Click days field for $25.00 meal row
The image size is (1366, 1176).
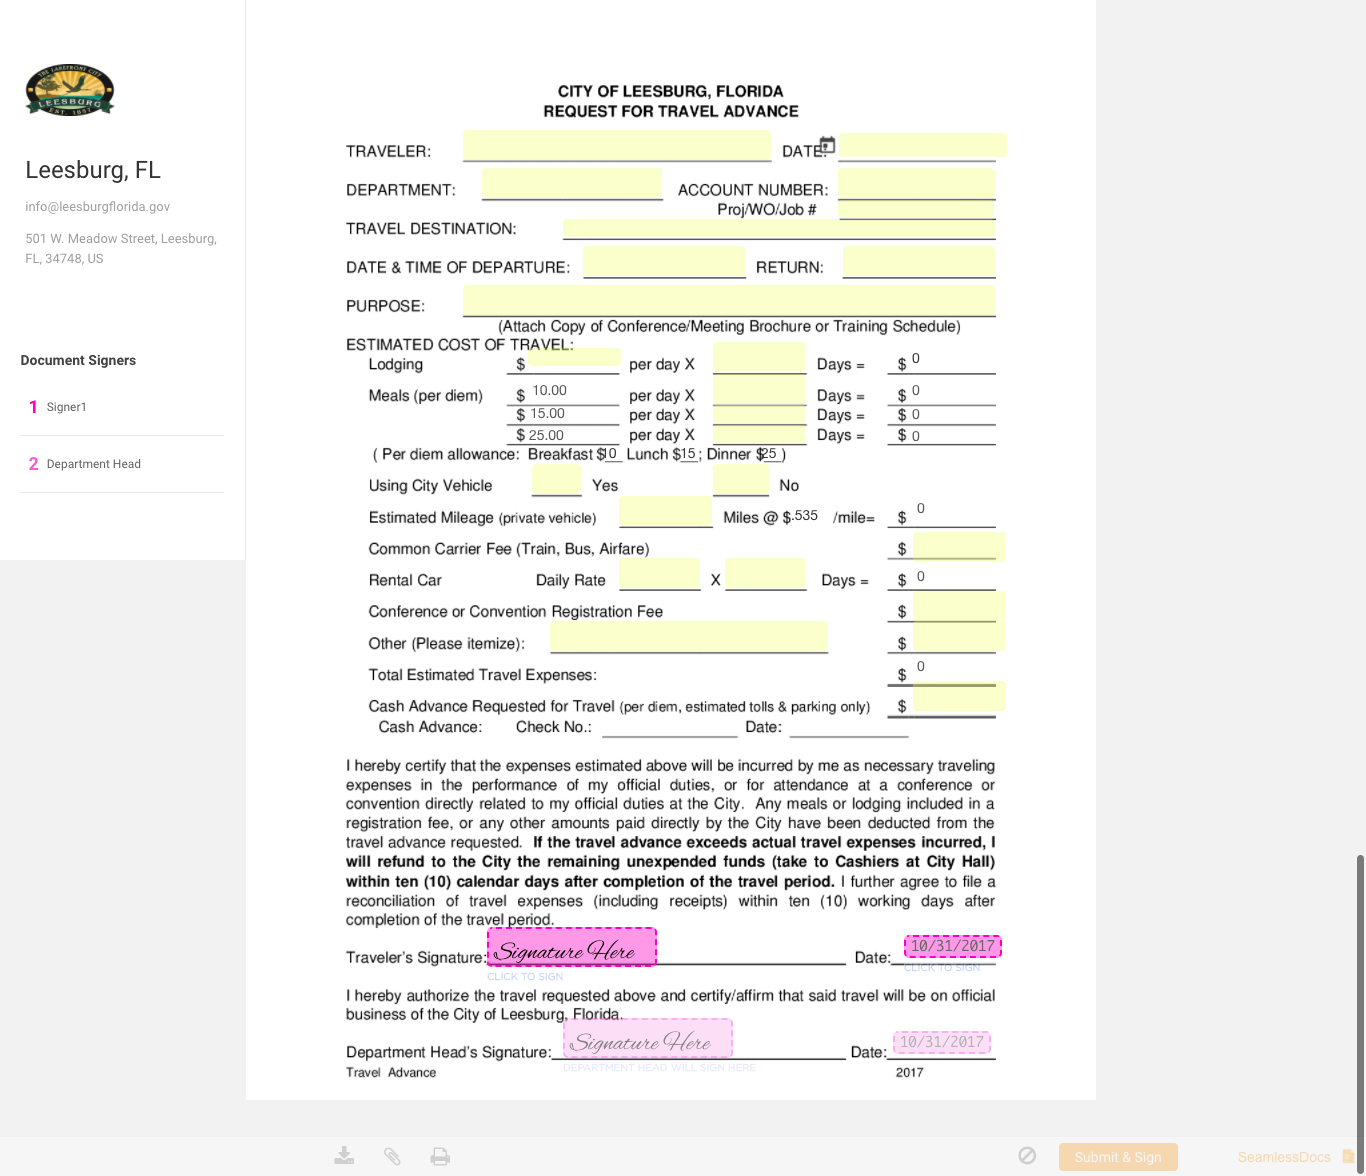[760, 434]
